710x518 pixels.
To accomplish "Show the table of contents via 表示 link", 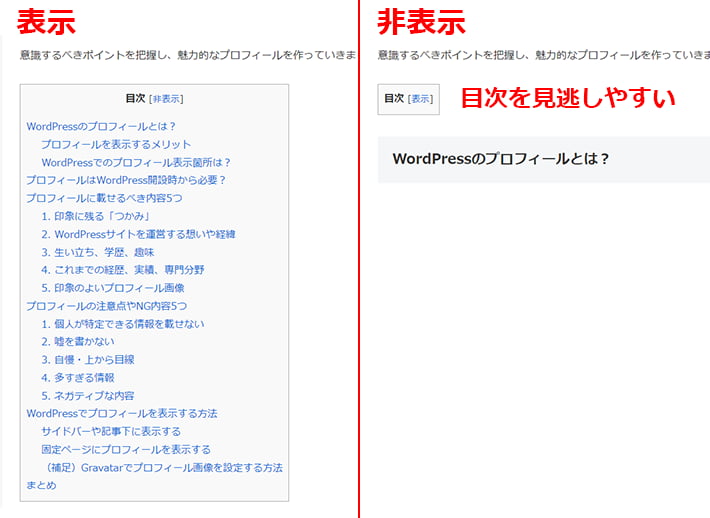I will (420, 99).
